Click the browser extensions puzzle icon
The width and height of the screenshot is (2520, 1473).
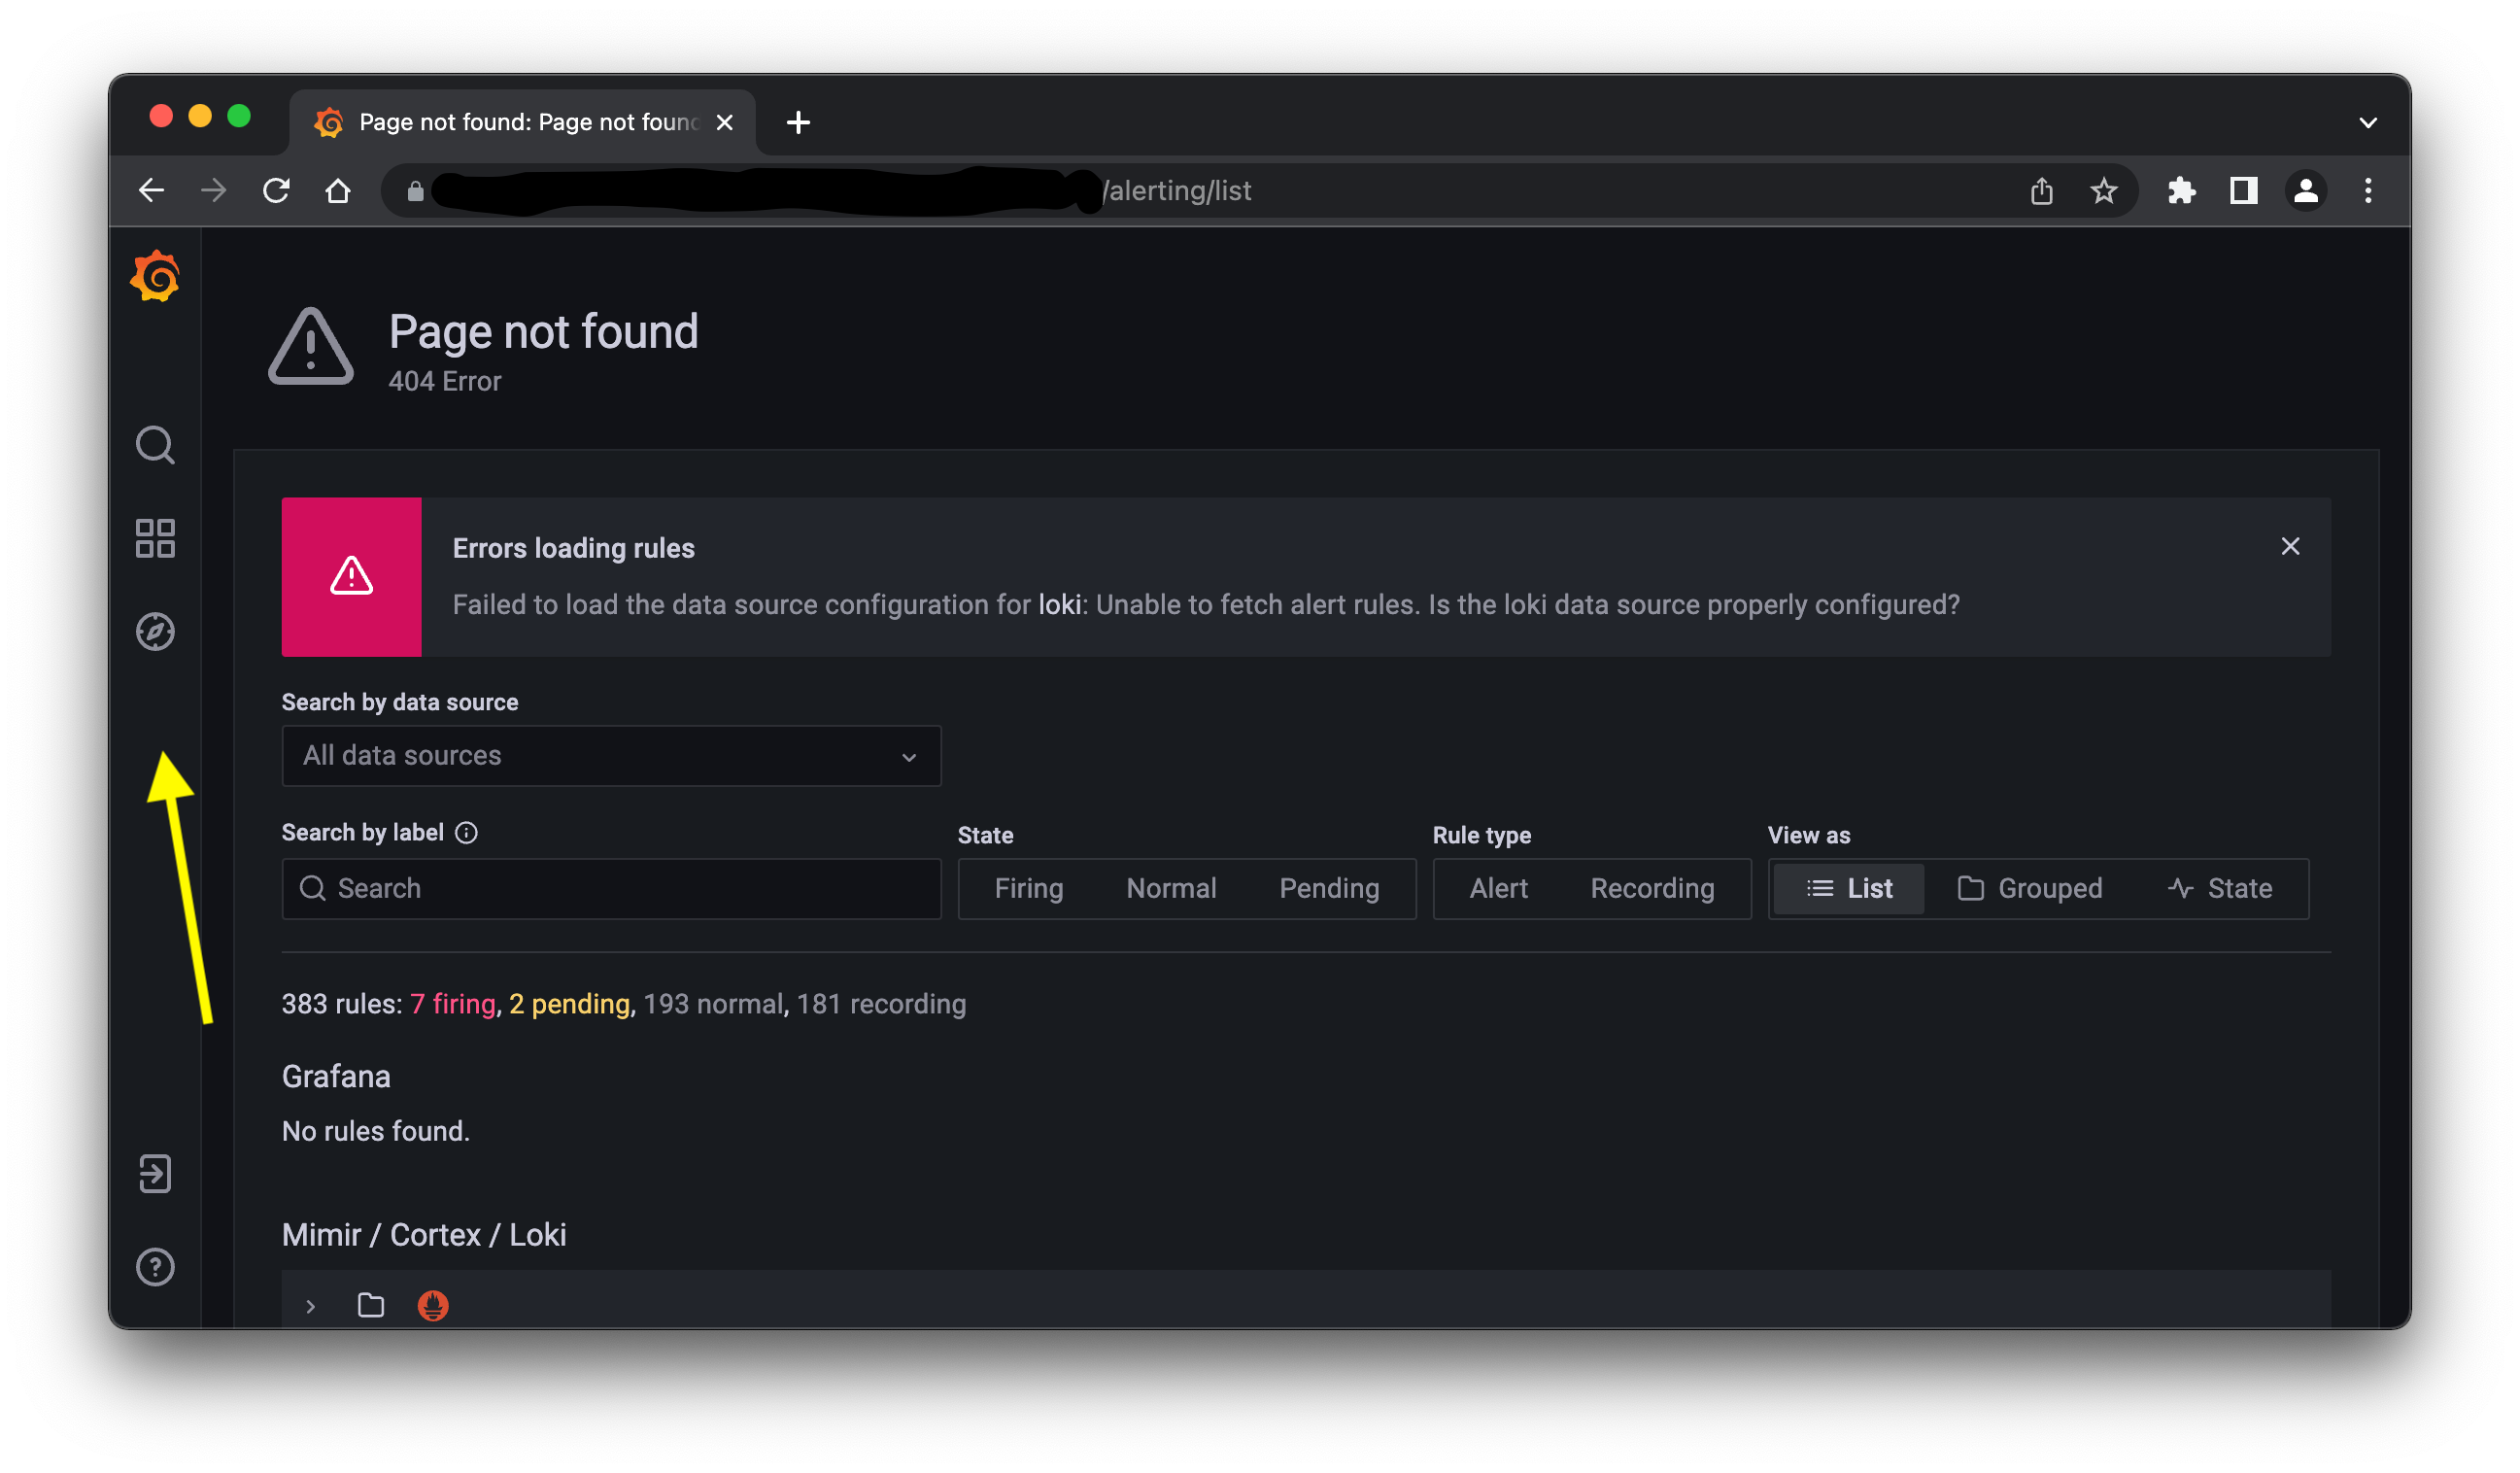2182,190
